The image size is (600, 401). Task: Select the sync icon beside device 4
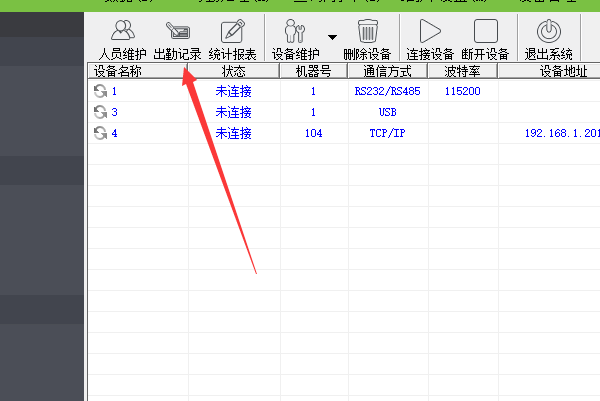tap(100, 133)
